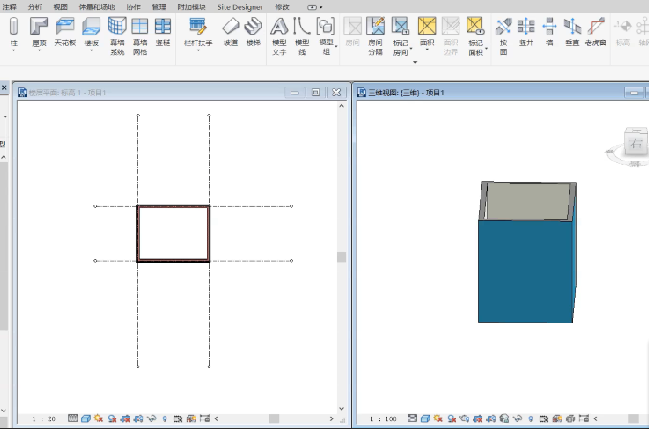649x429 pixels.
Task: Expand the dropdown arrow under 栏杆扶手 (Railing)
Action: click(x=198, y=51)
